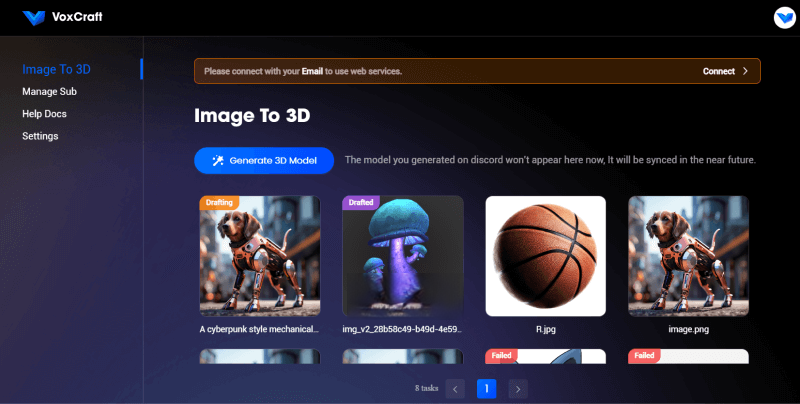Image resolution: width=800 pixels, height=404 pixels.
Task: Open the basketball R.jpg thumbnail
Action: tap(545, 256)
